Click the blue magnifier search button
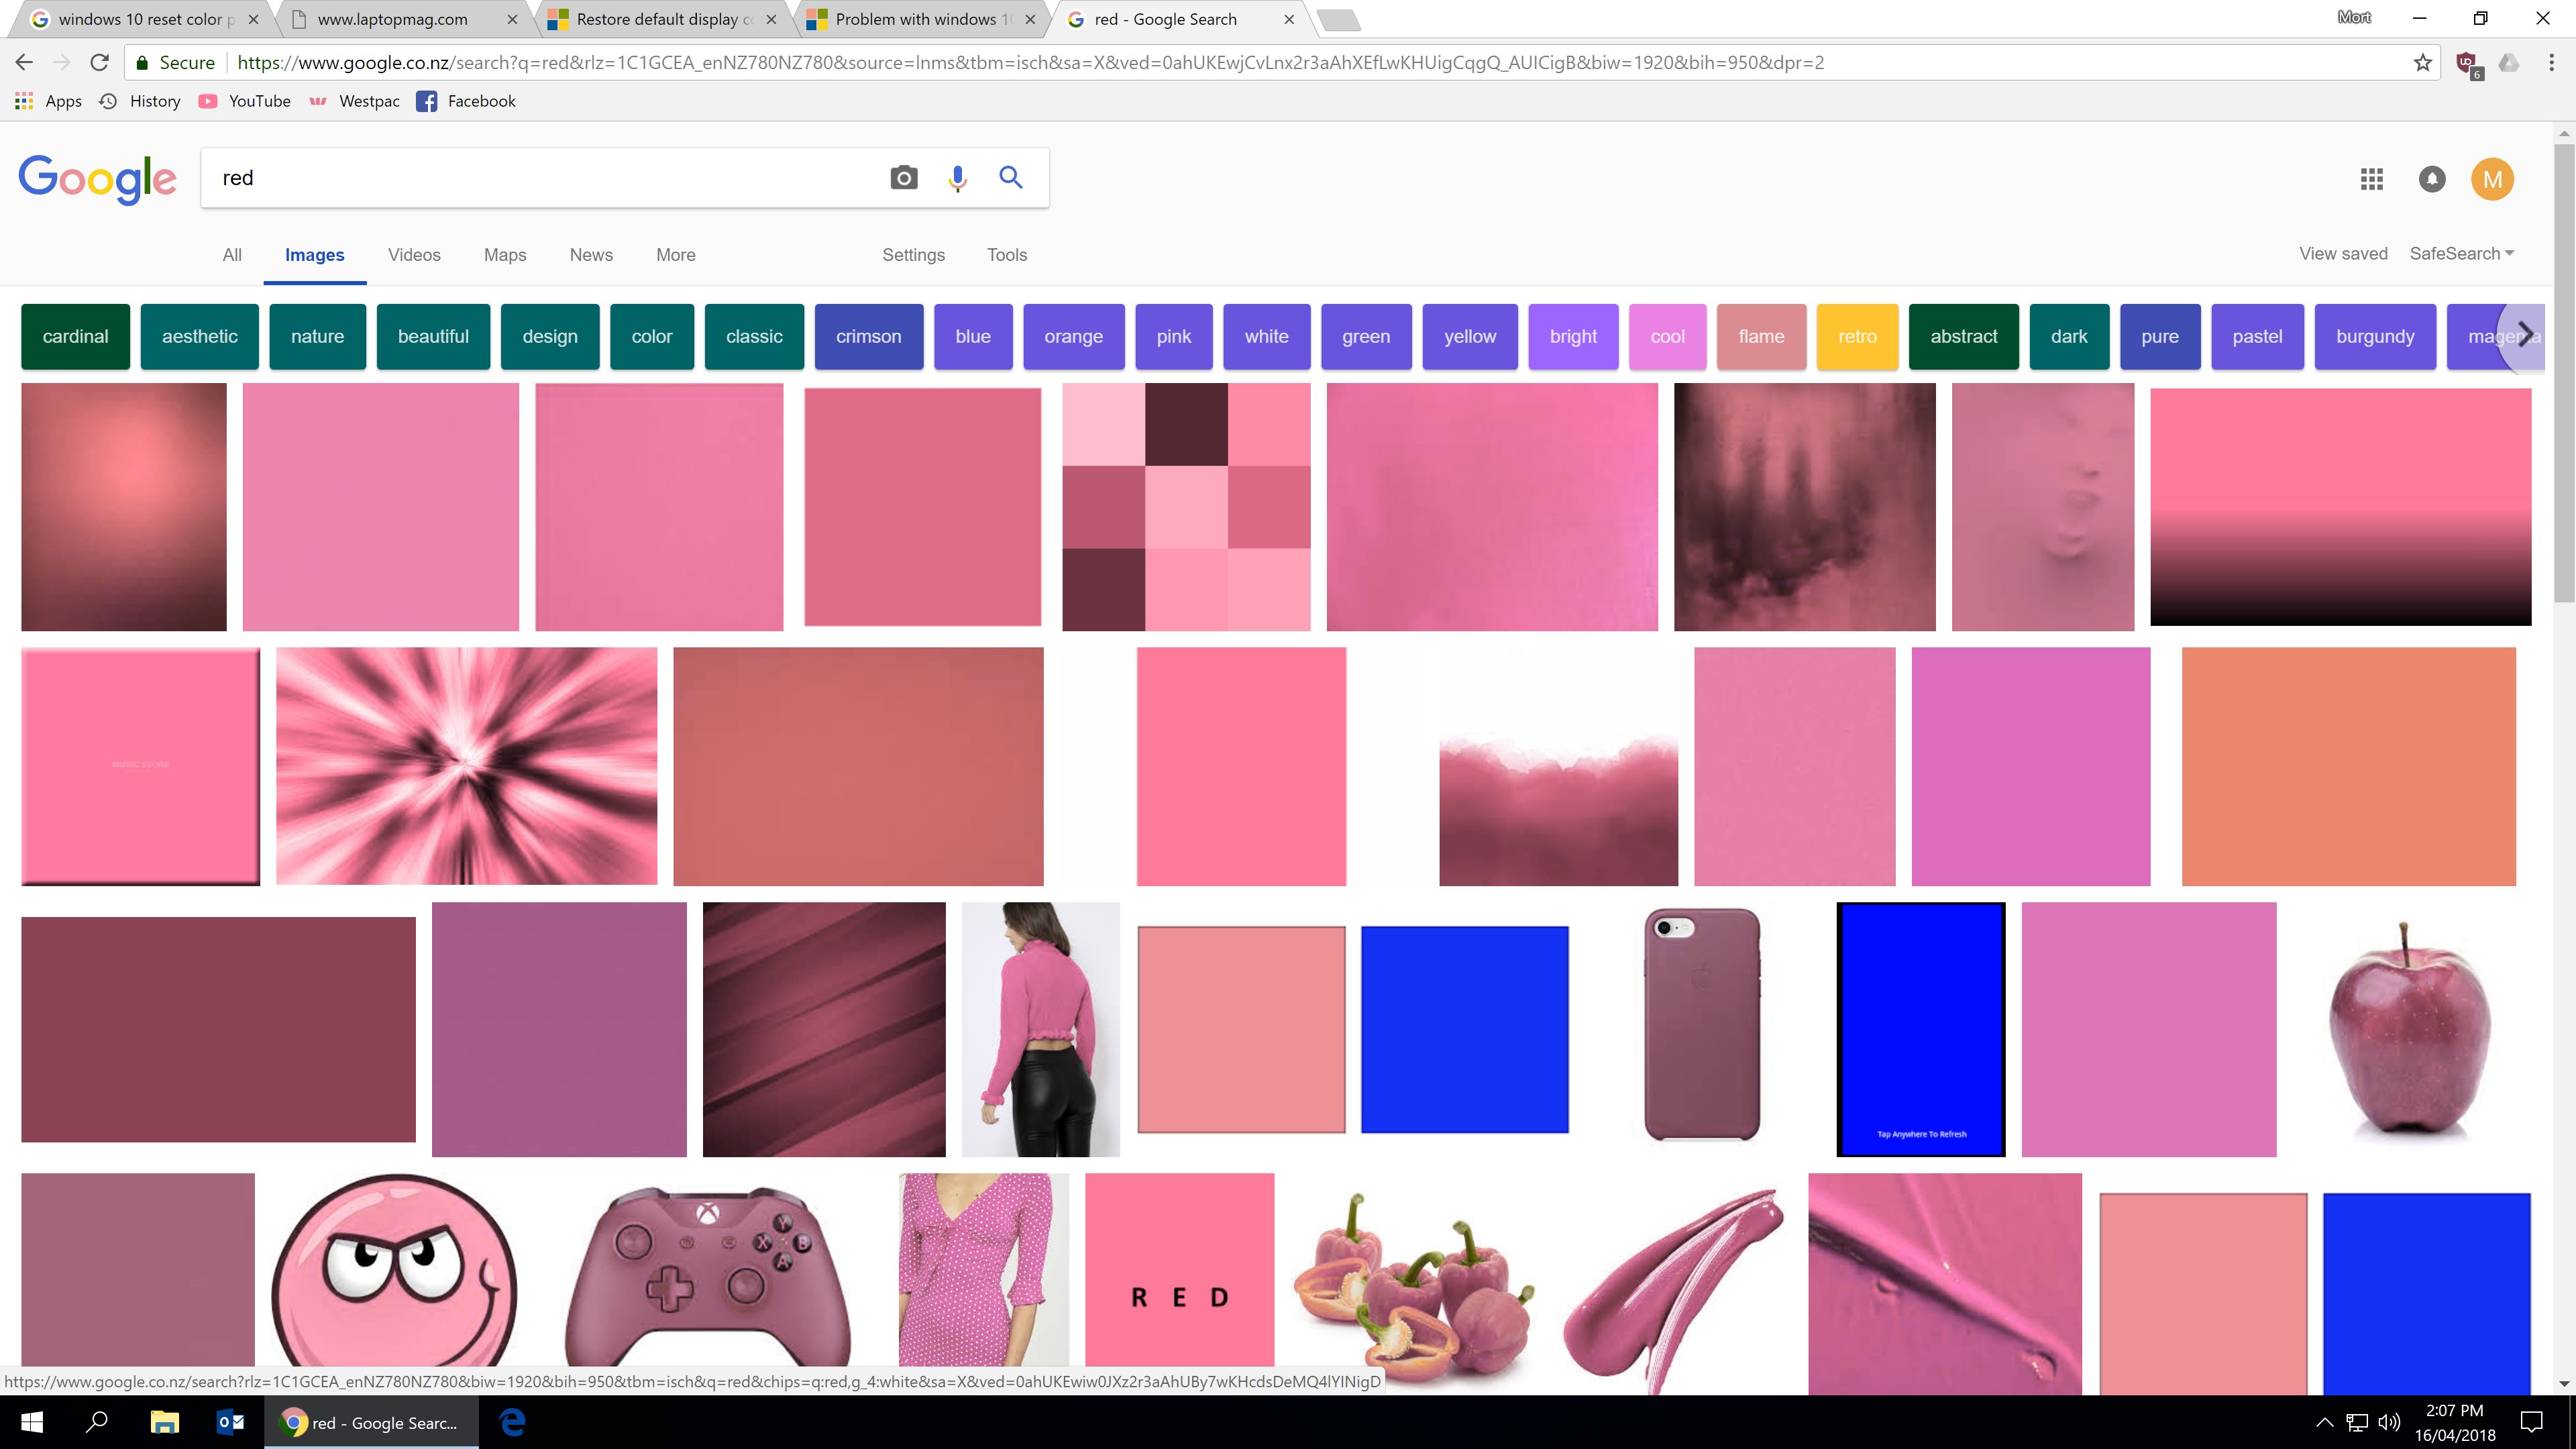Viewport: 2576px width, 1449px height. click(x=1011, y=178)
